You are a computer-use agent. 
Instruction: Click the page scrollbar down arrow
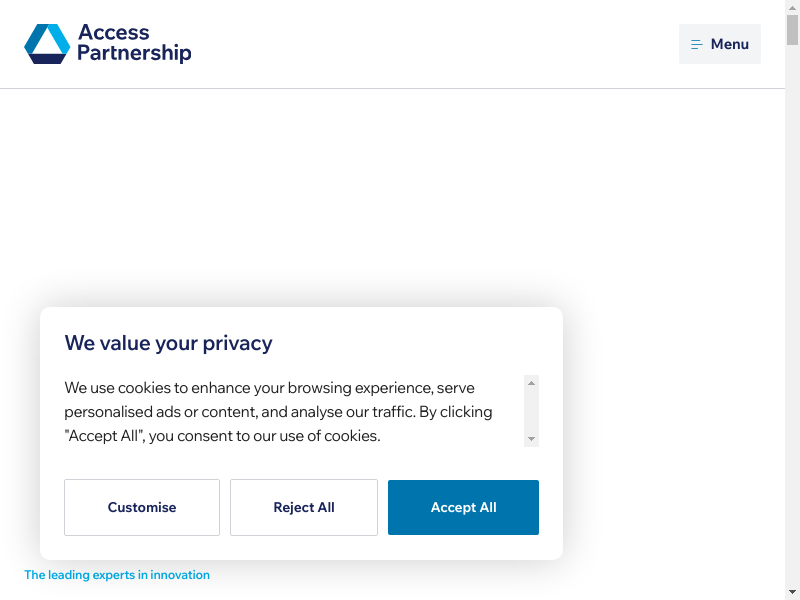(792, 592)
